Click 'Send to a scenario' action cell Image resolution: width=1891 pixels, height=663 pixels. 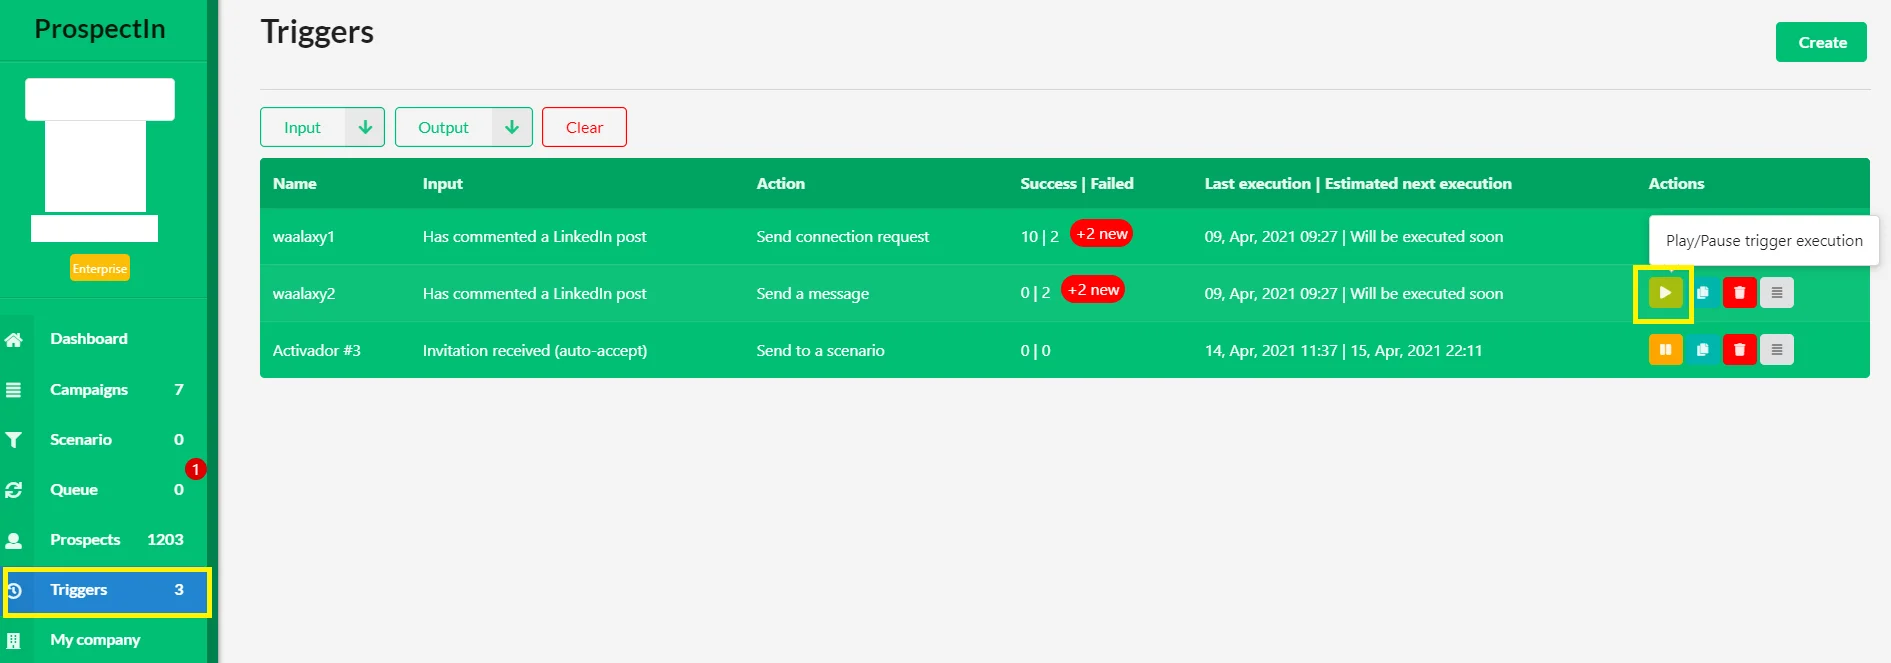point(821,351)
